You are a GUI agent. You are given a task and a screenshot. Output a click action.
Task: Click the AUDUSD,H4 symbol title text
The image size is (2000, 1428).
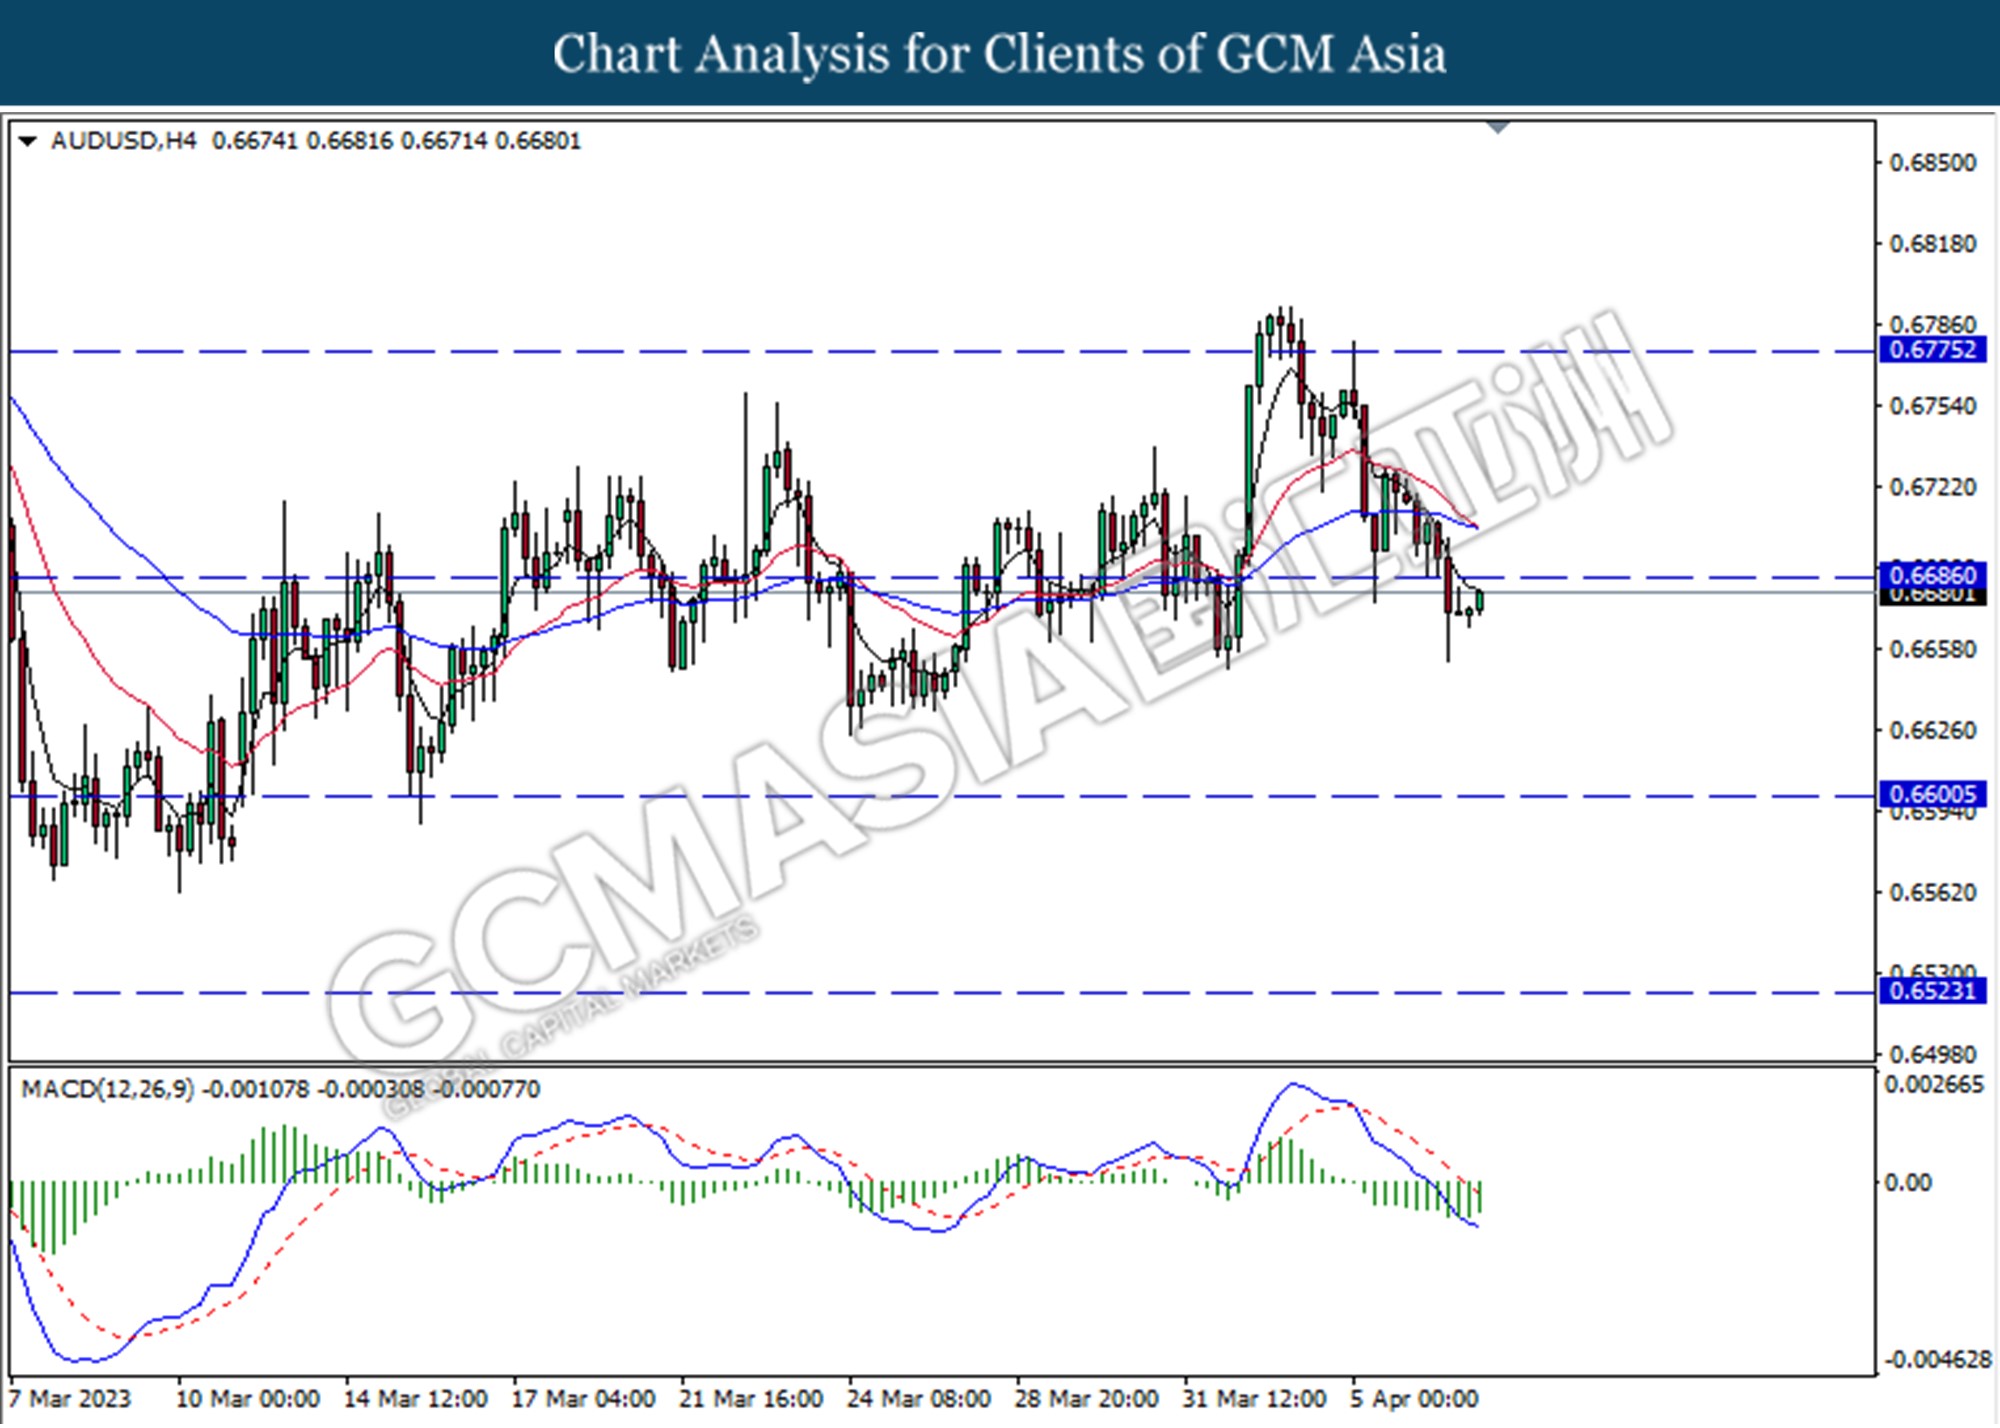pos(123,141)
